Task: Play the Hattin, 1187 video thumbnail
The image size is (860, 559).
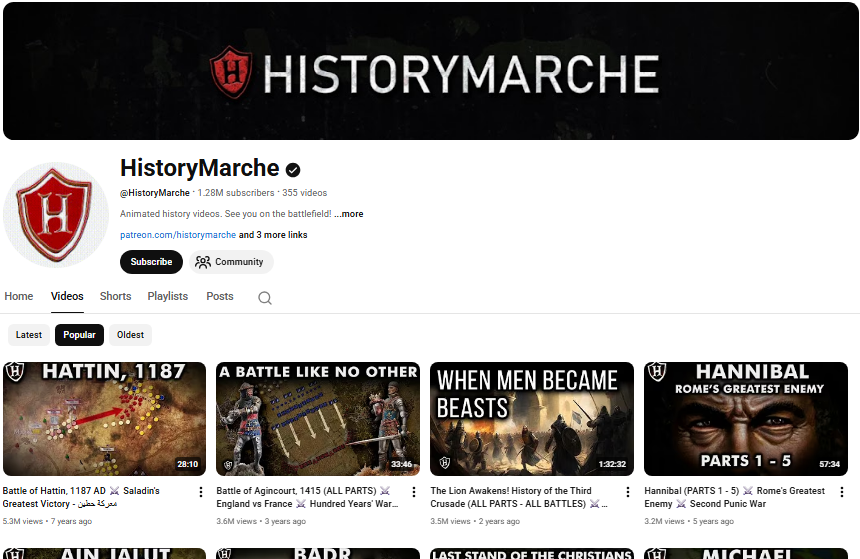Action: pos(104,419)
